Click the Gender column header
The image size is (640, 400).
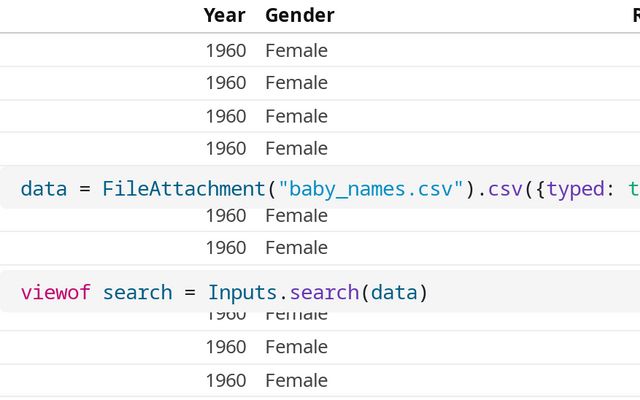coord(299,15)
